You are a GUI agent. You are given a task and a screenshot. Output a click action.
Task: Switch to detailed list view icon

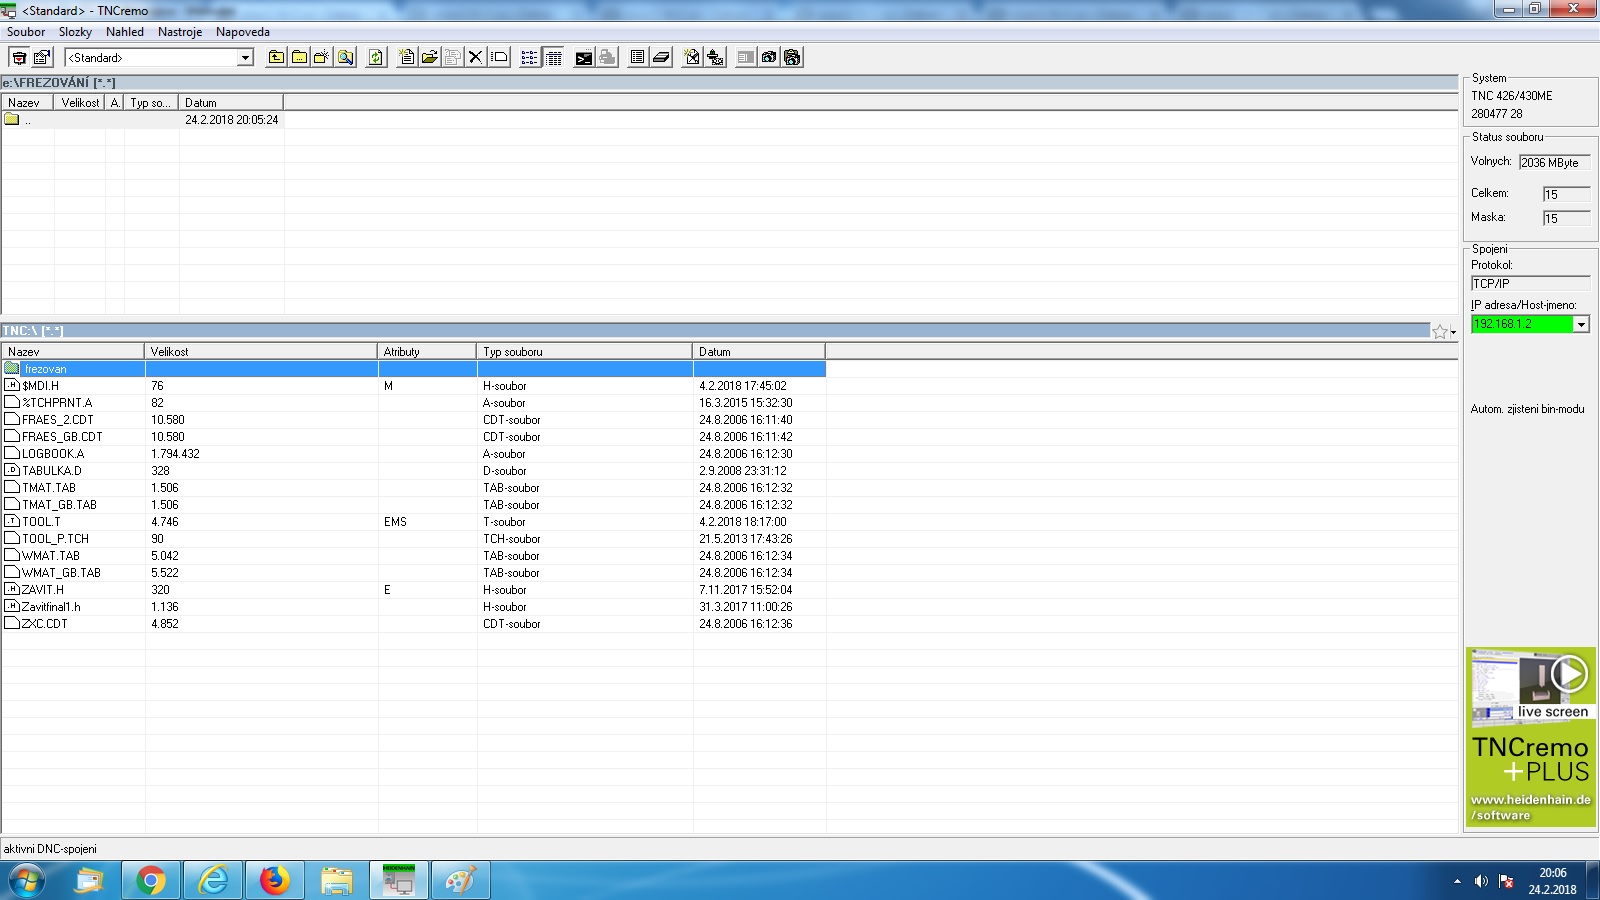tap(553, 58)
